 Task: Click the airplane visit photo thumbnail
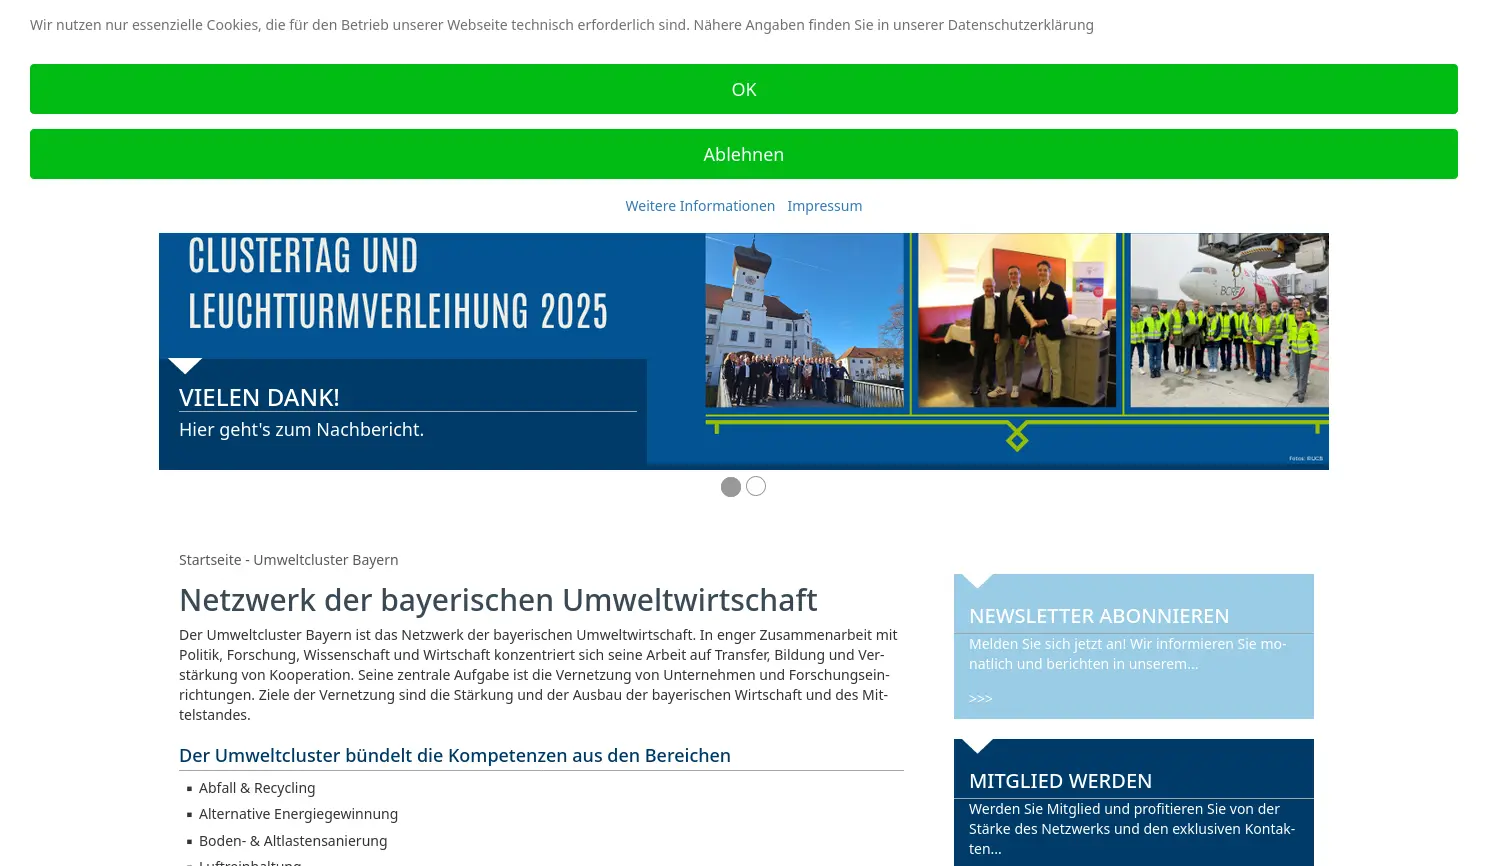[1228, 320]
